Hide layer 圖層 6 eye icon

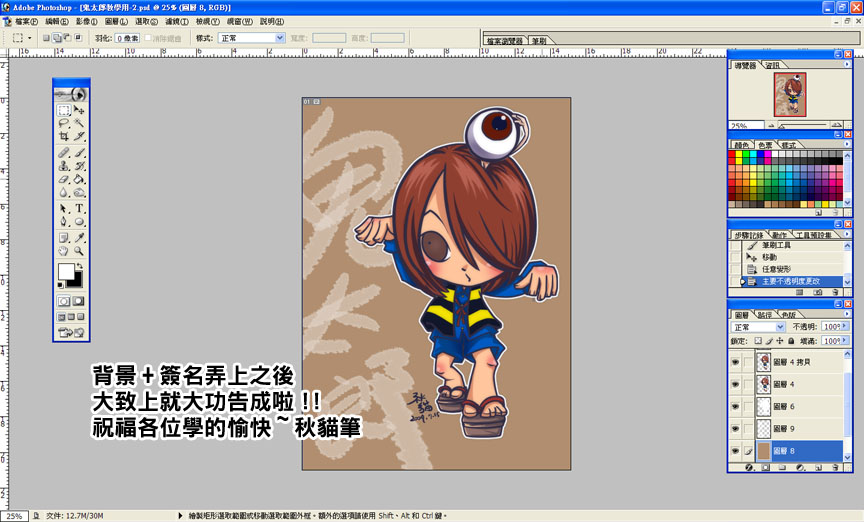pyautogui.click(x=735, y=406)
